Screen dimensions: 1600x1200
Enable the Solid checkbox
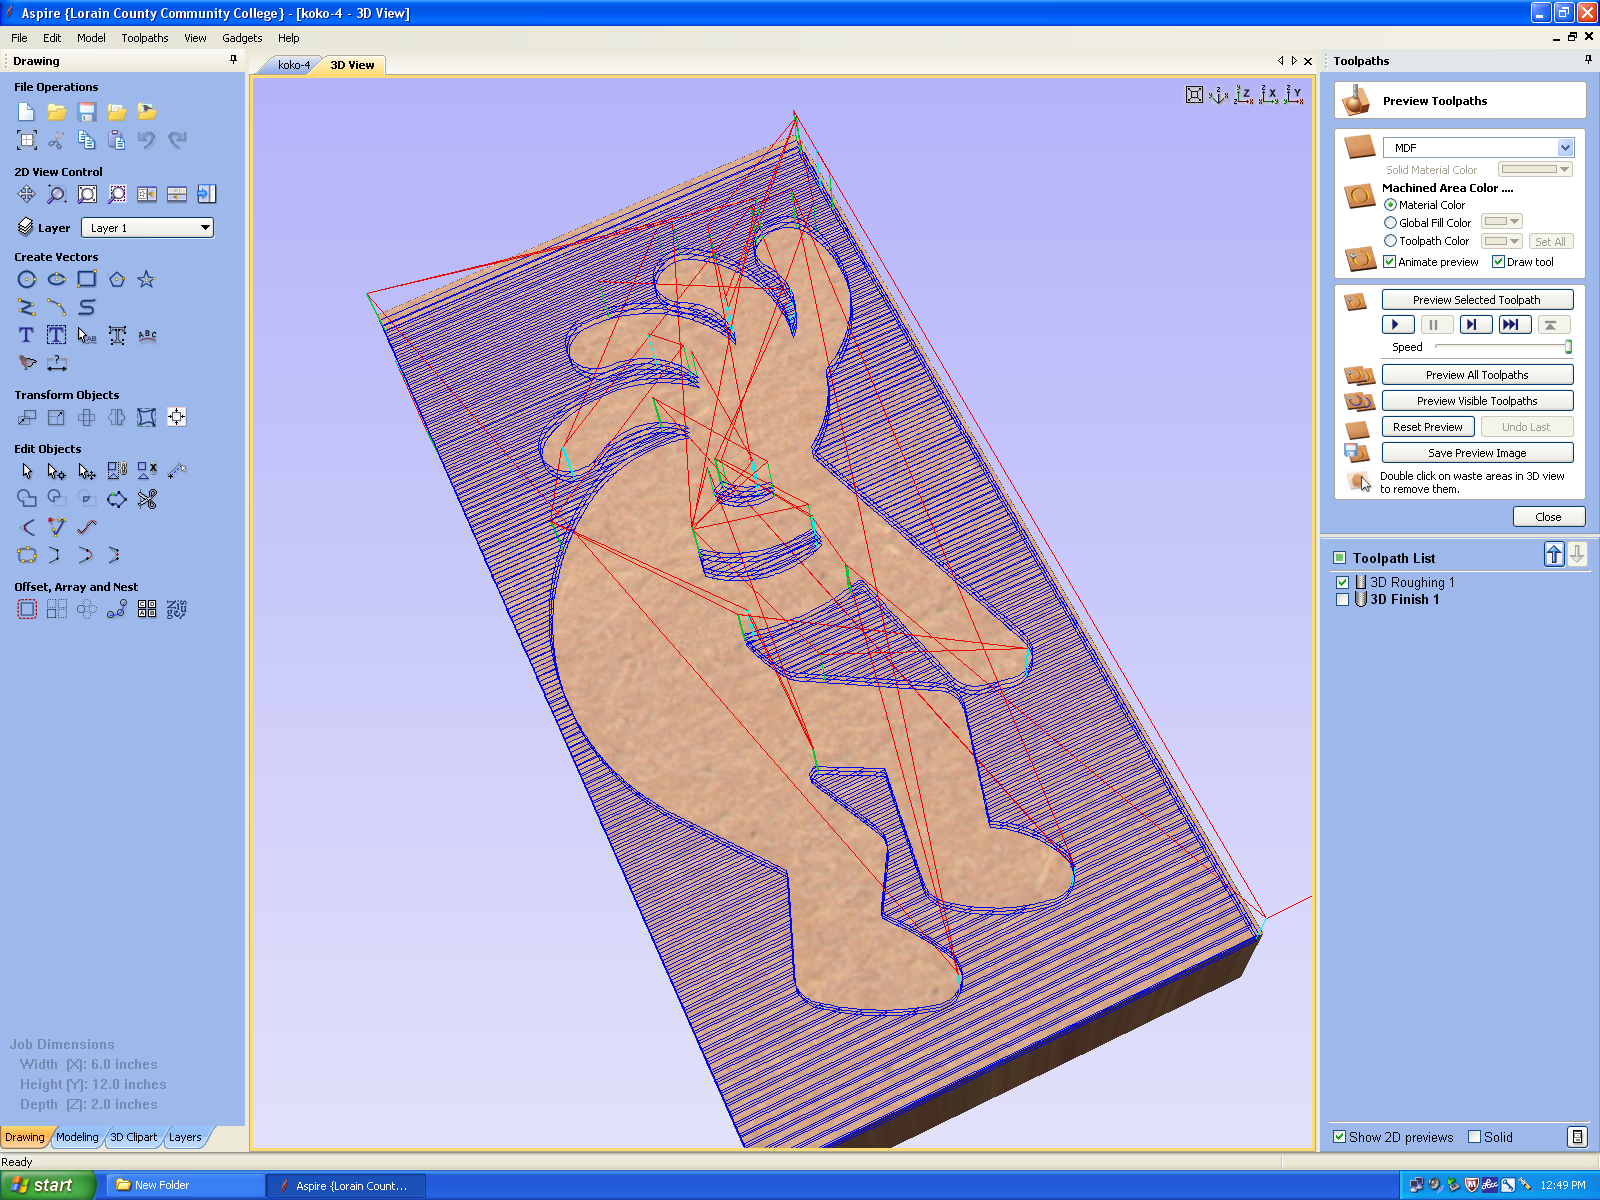pyautogui.click(x=1474, y=1137)
